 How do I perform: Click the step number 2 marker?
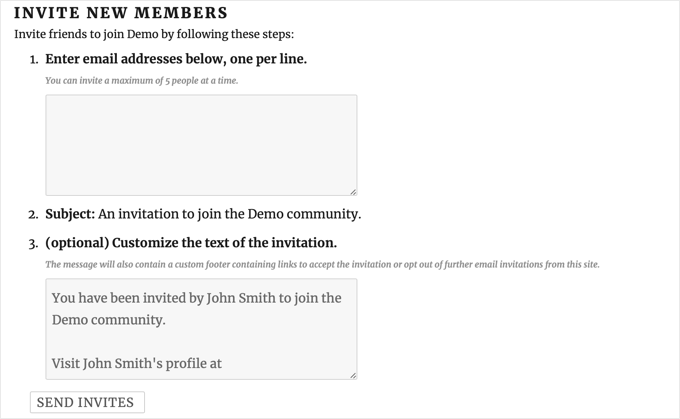[33, 214]
